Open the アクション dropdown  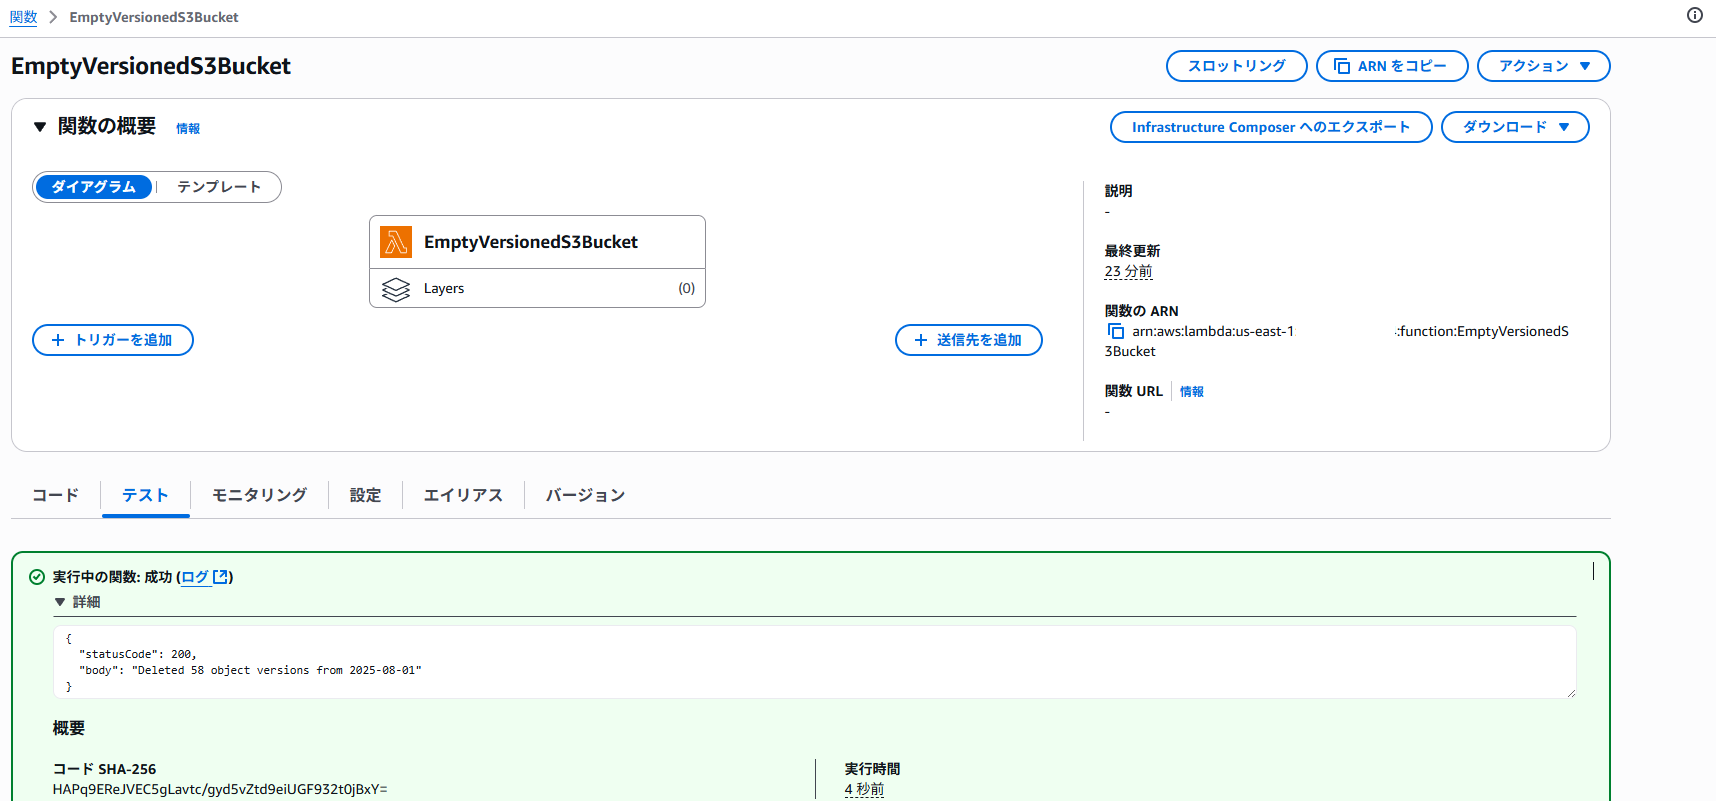coord(1543,66)
